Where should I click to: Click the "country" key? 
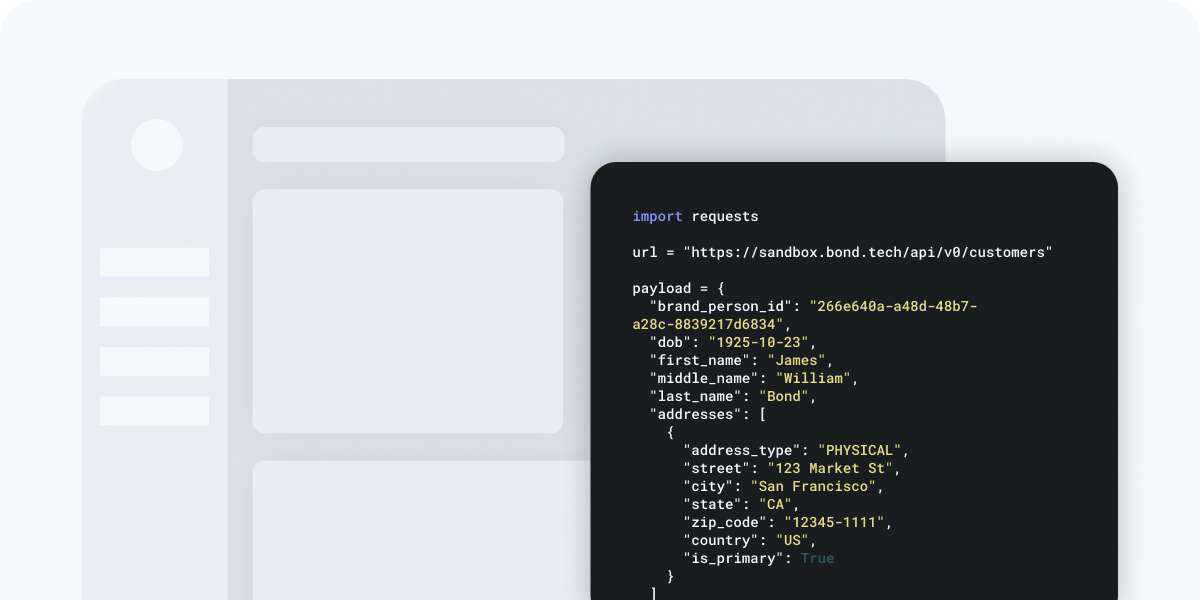[x=721, y=540]
